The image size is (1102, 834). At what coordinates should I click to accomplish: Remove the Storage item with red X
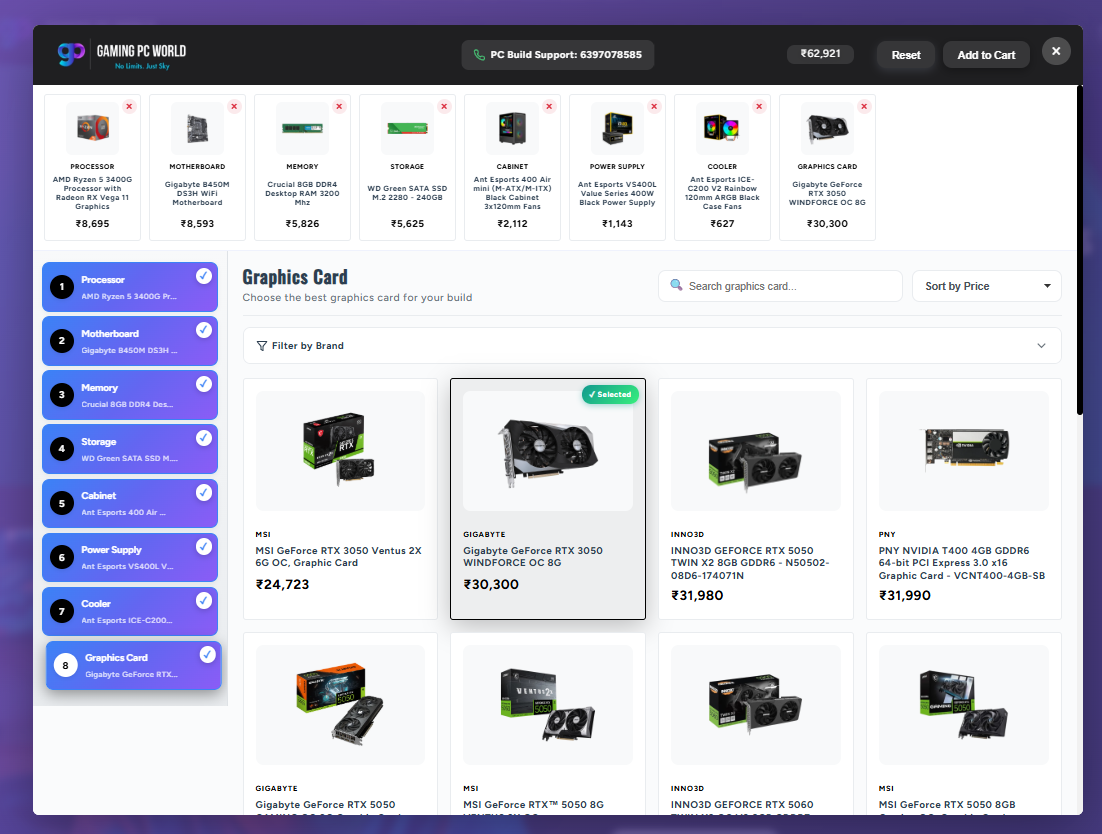pyautogui.click(x=444, y=106)
